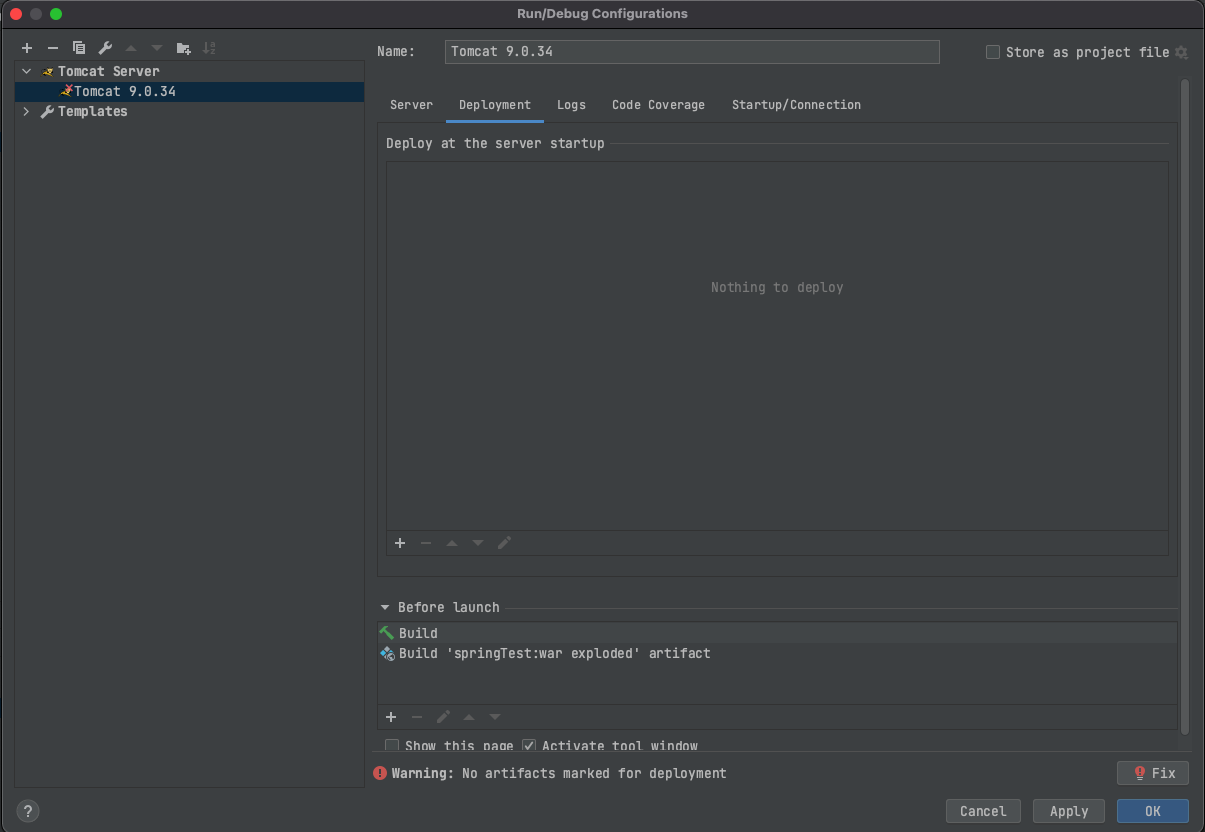
Task: Confirm with the OK button
Action: click(1153, 811)
